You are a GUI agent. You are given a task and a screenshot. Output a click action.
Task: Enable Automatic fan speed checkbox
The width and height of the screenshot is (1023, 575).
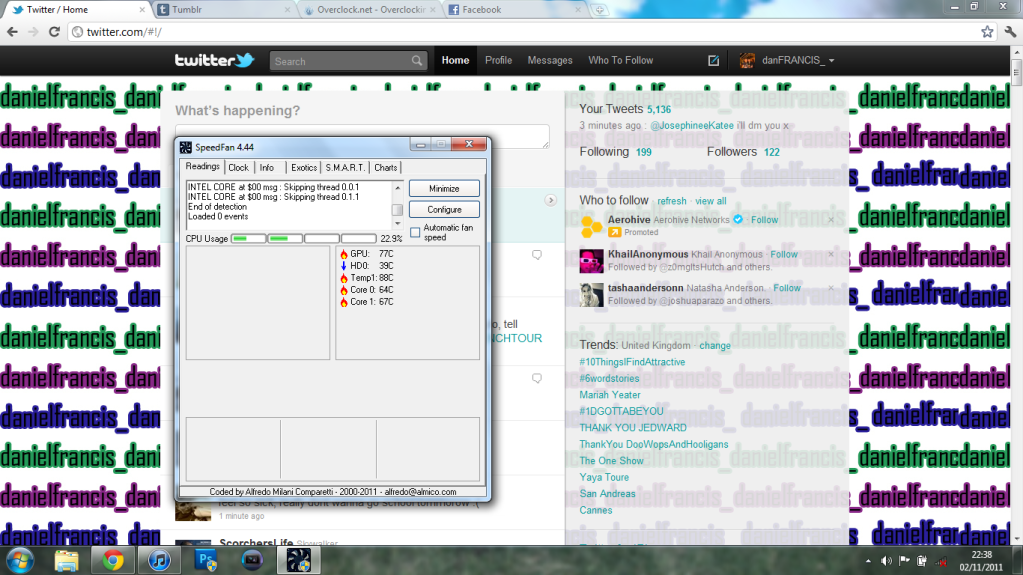415,232
